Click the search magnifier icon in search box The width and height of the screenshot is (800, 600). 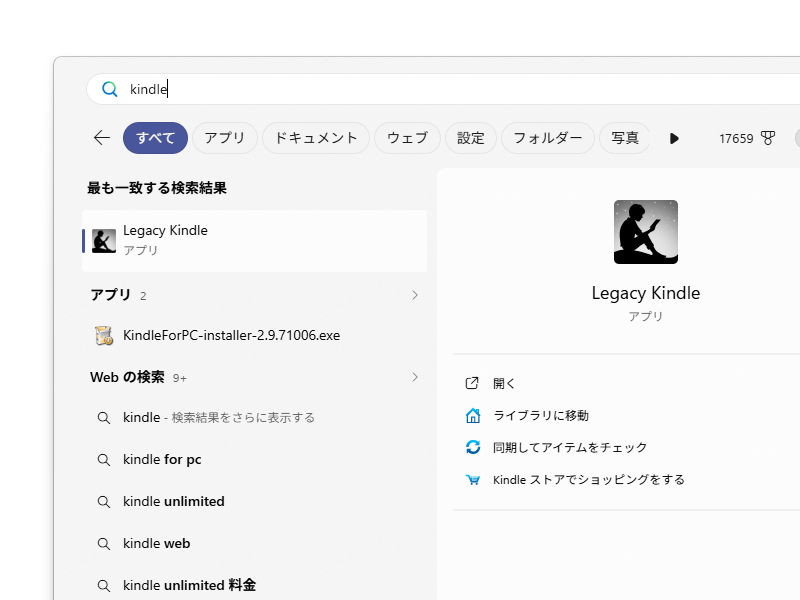click(x=109, y=89)
